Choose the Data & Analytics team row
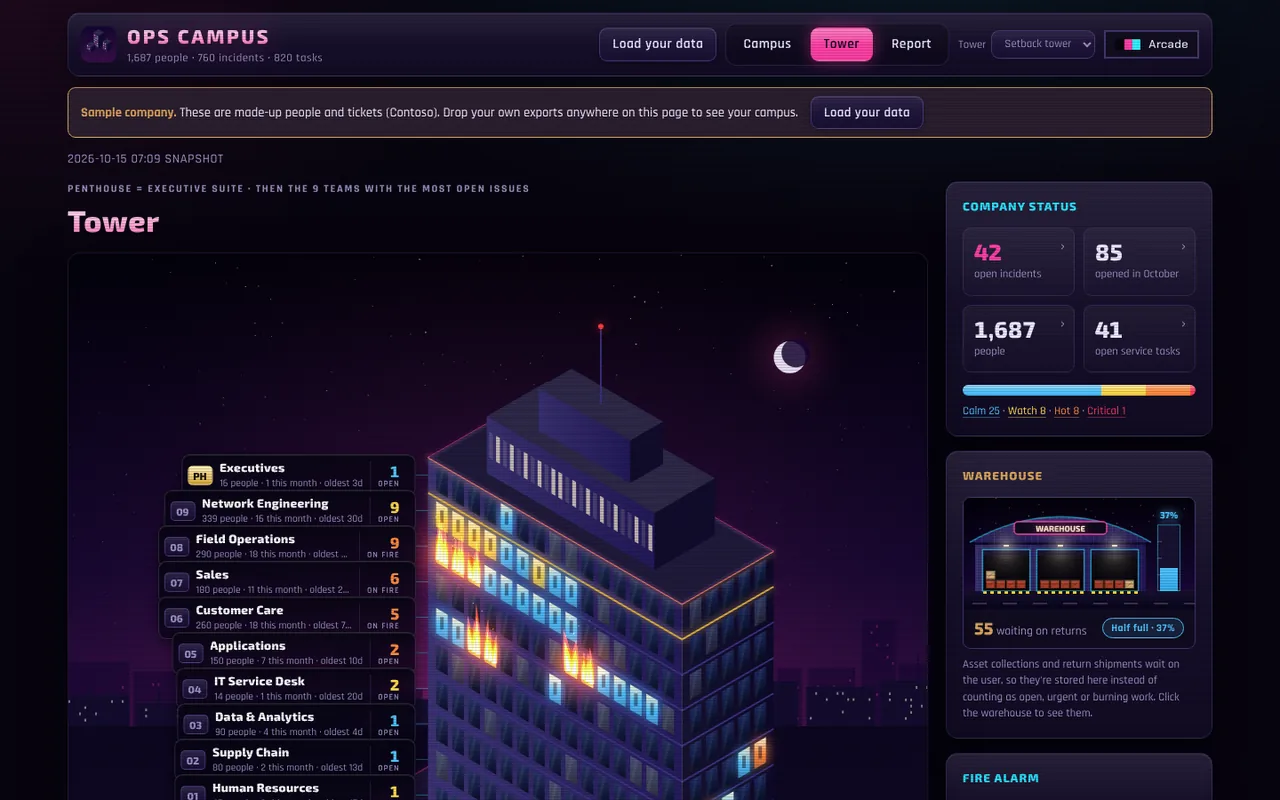Image resolution: width=1280 pixels, height=800 pixels. click(x=296, y=724)
